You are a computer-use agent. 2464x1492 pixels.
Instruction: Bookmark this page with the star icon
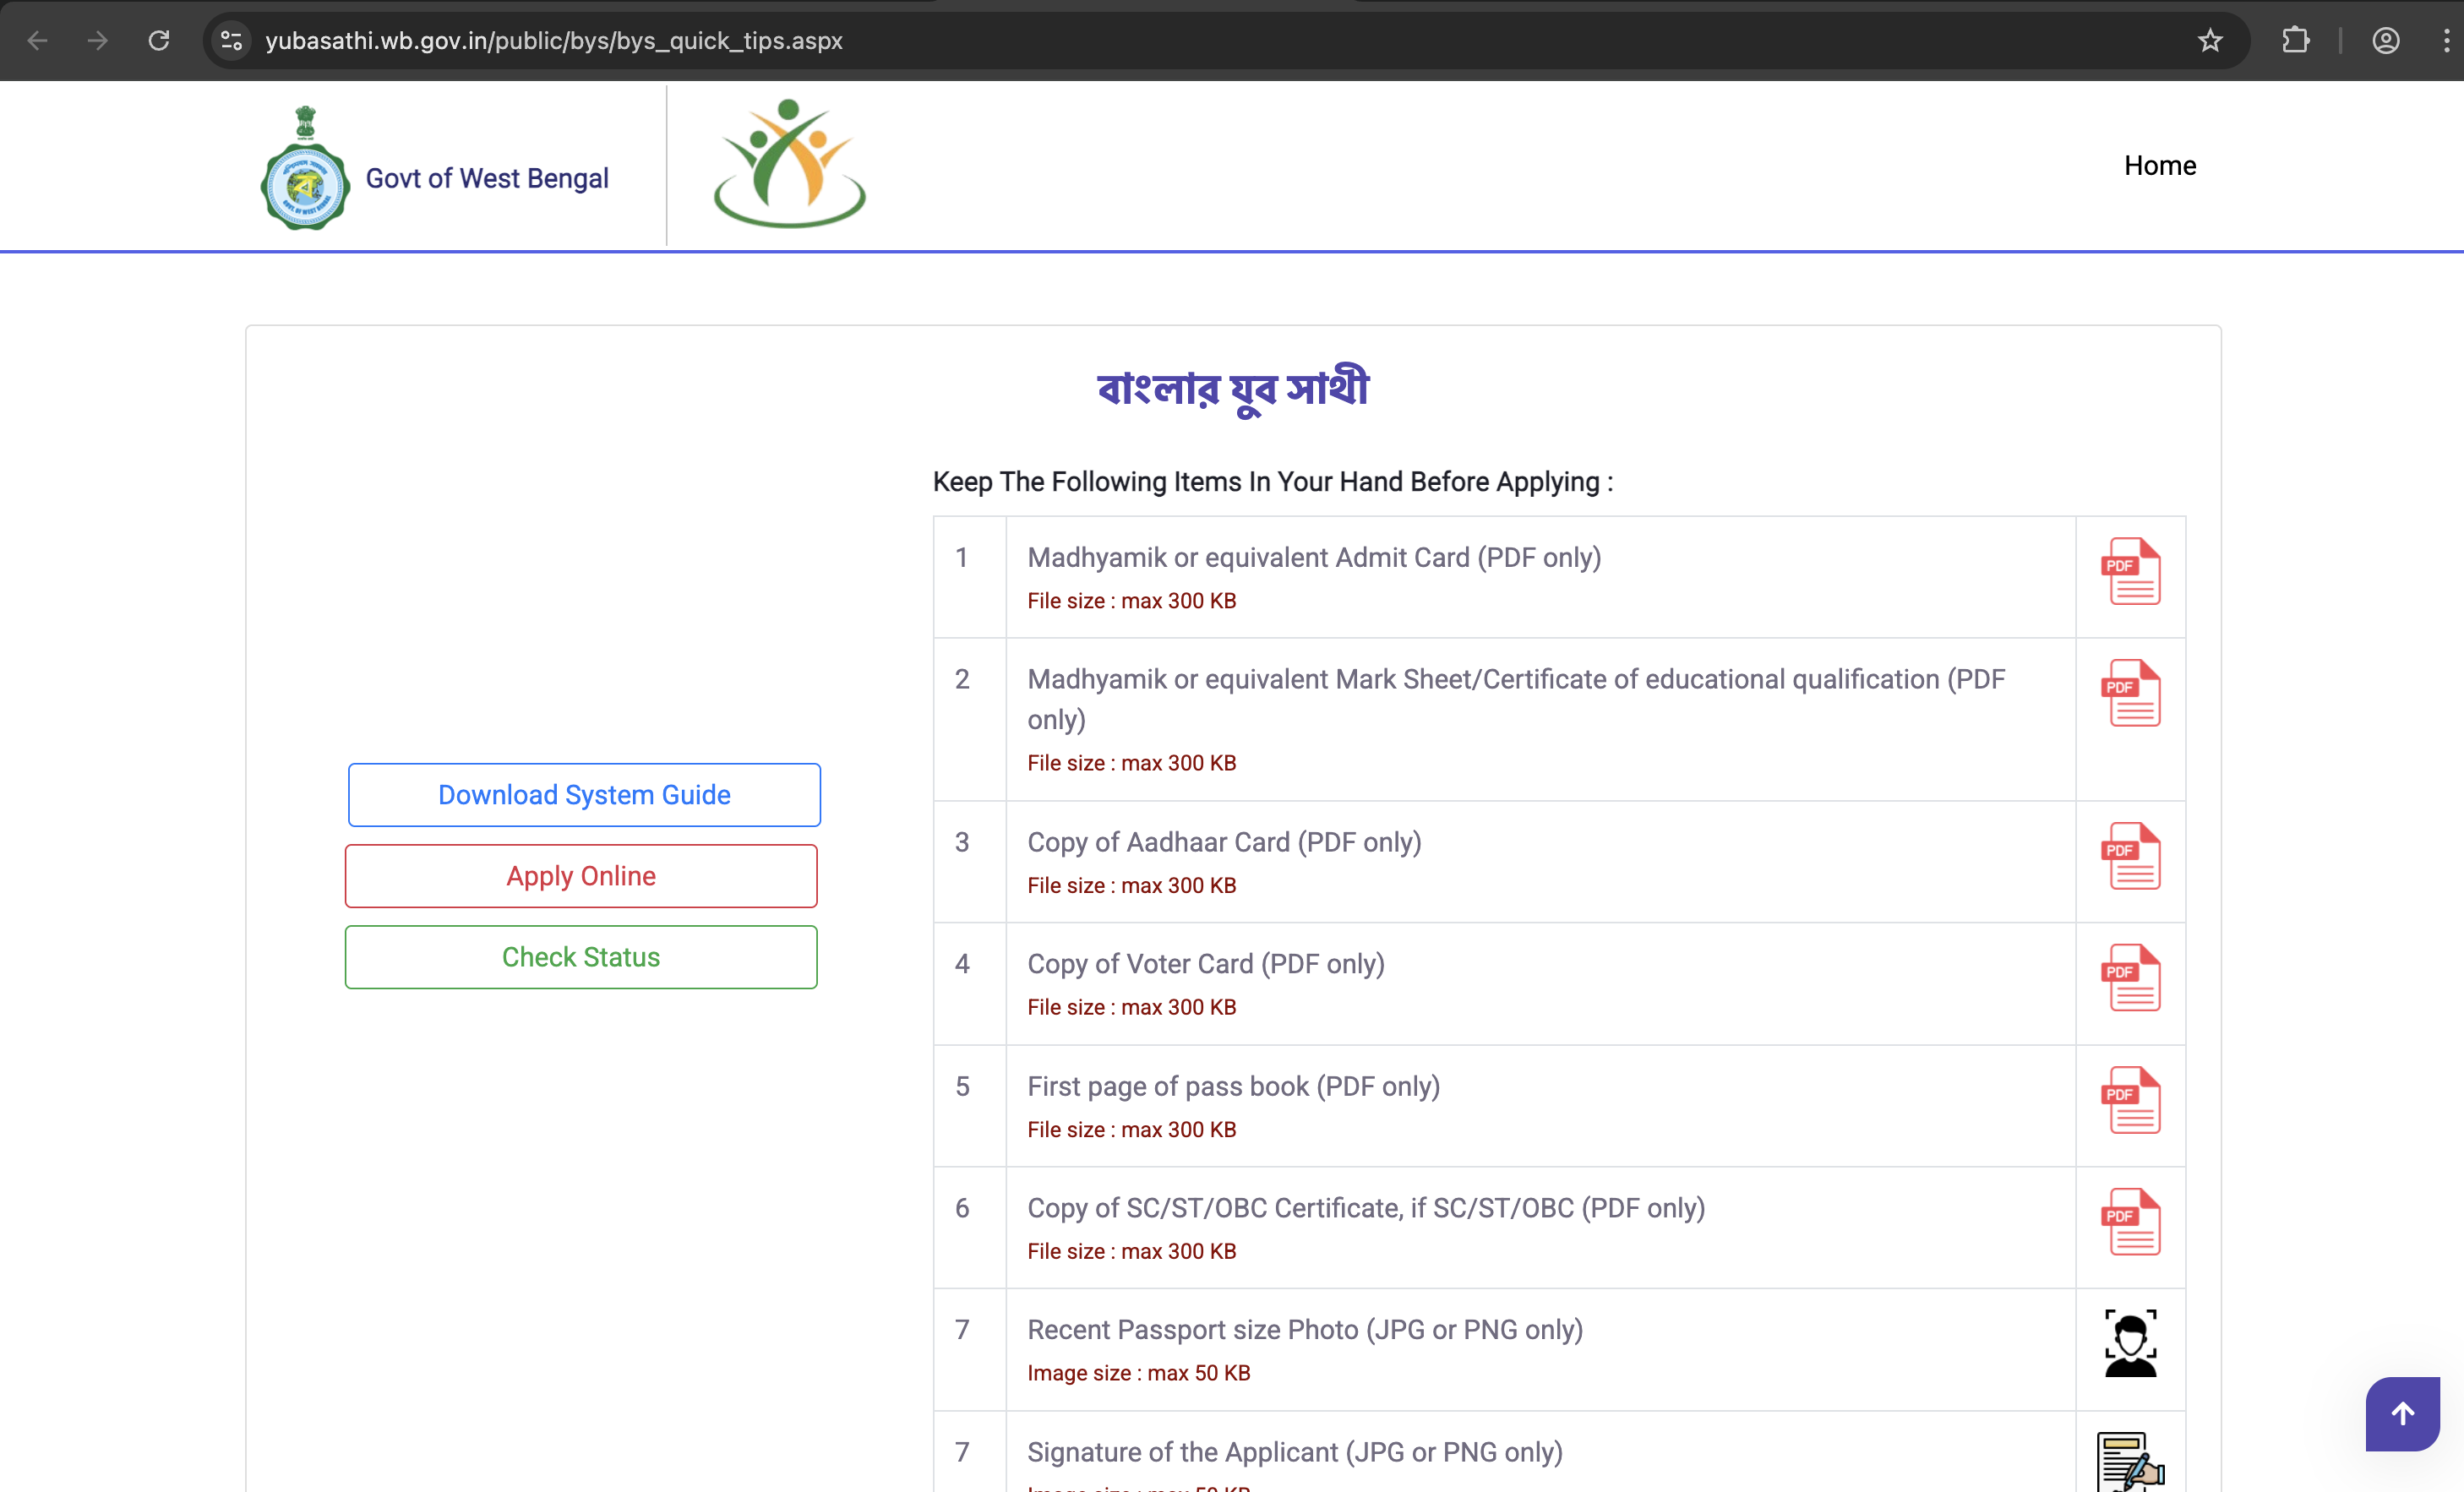(2209, 41)
